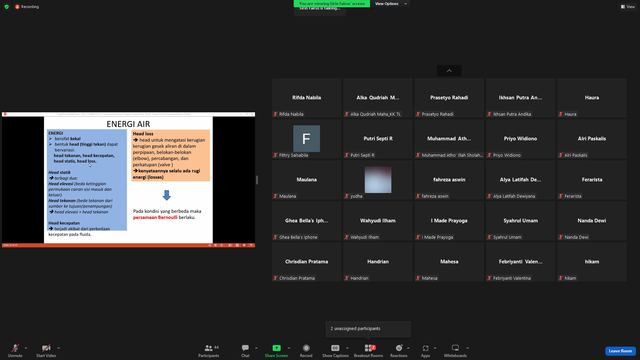Open audio options arrow next to Unmute
640x360 pixels.
(x=26, y=348)
